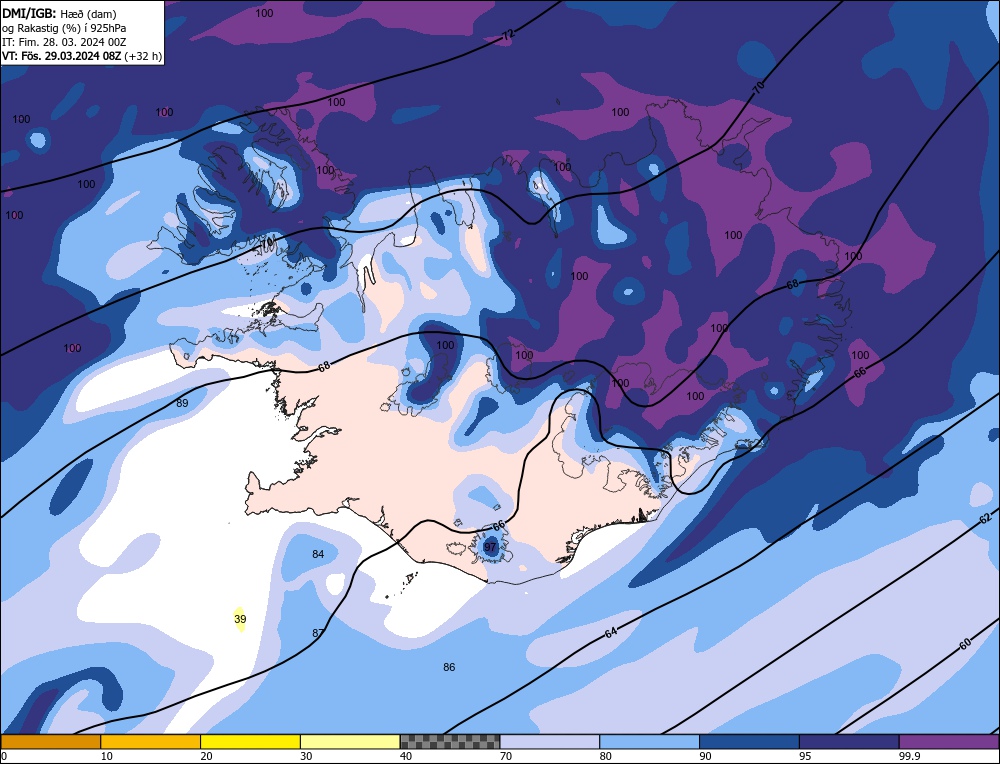Click the "80" legend tick label
1000x764 pixels.
pyautogui.click(x=606, y=756)
